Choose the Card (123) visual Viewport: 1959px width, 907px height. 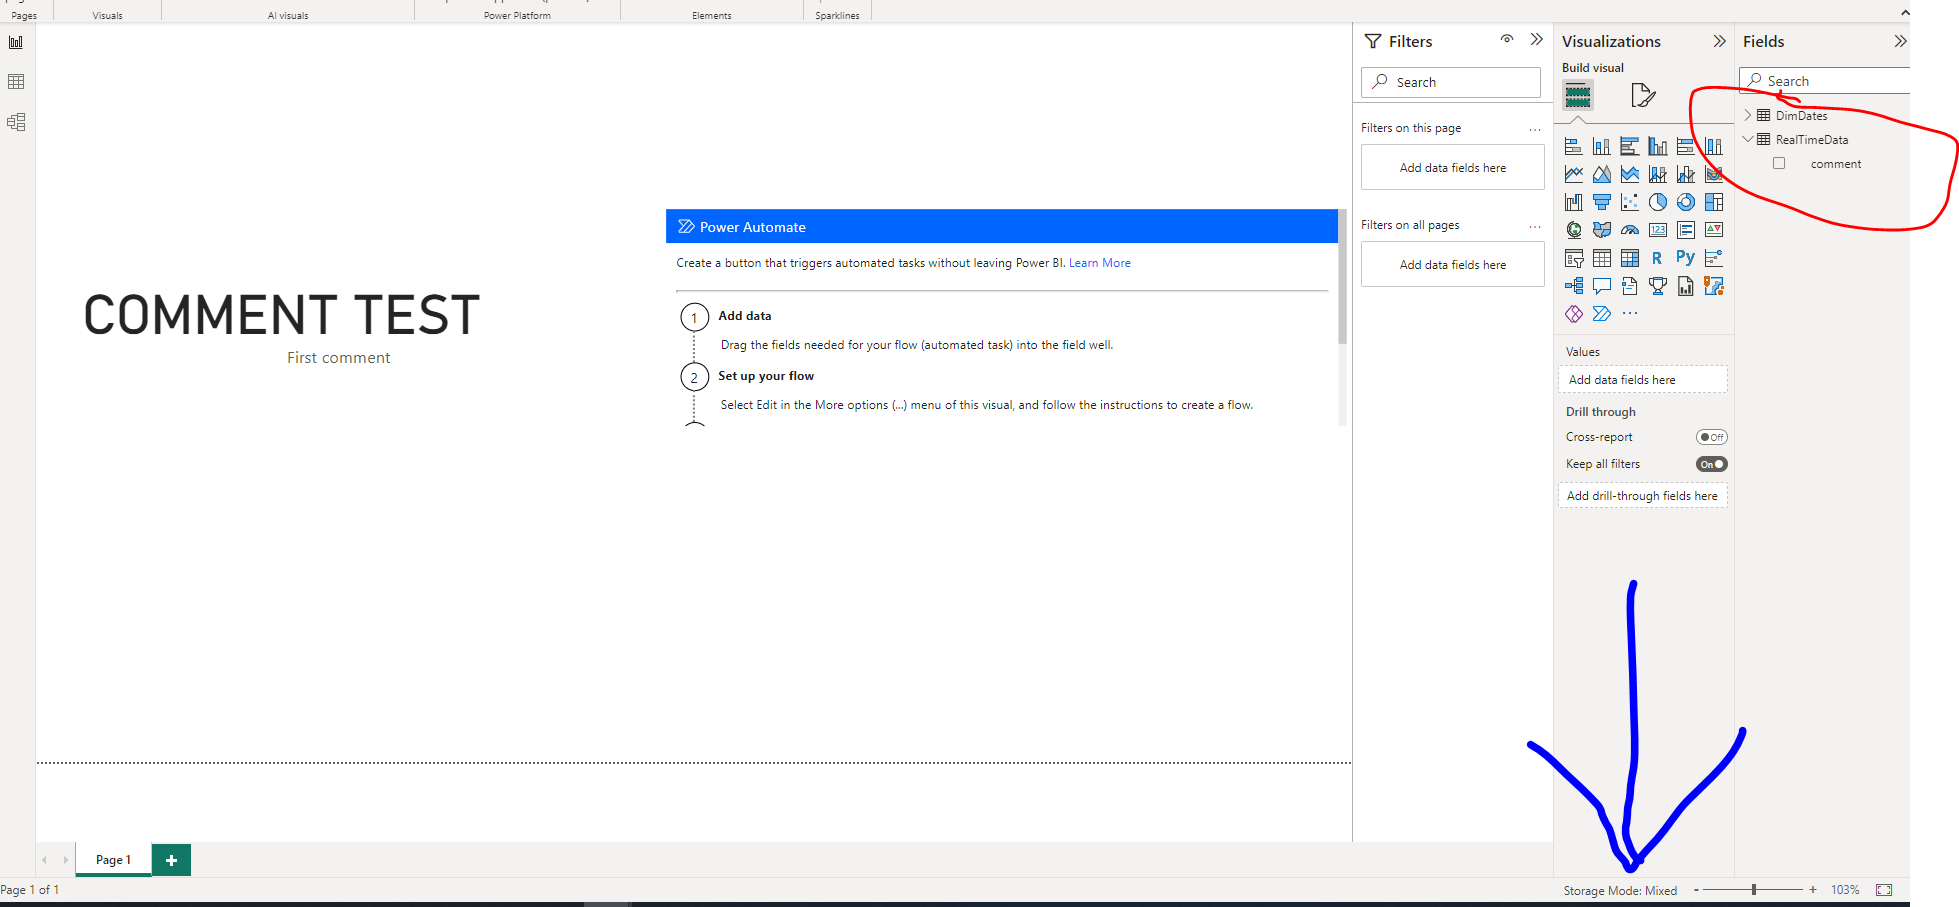coord(1658,230)
